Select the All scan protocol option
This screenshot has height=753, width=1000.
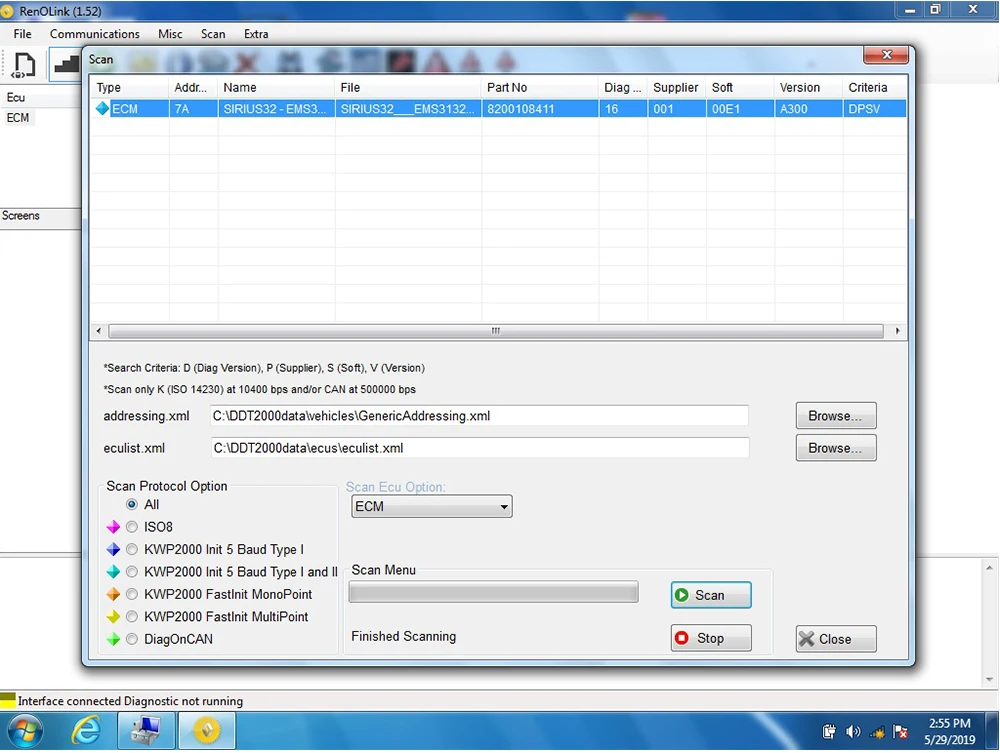[x=131, y=504]
